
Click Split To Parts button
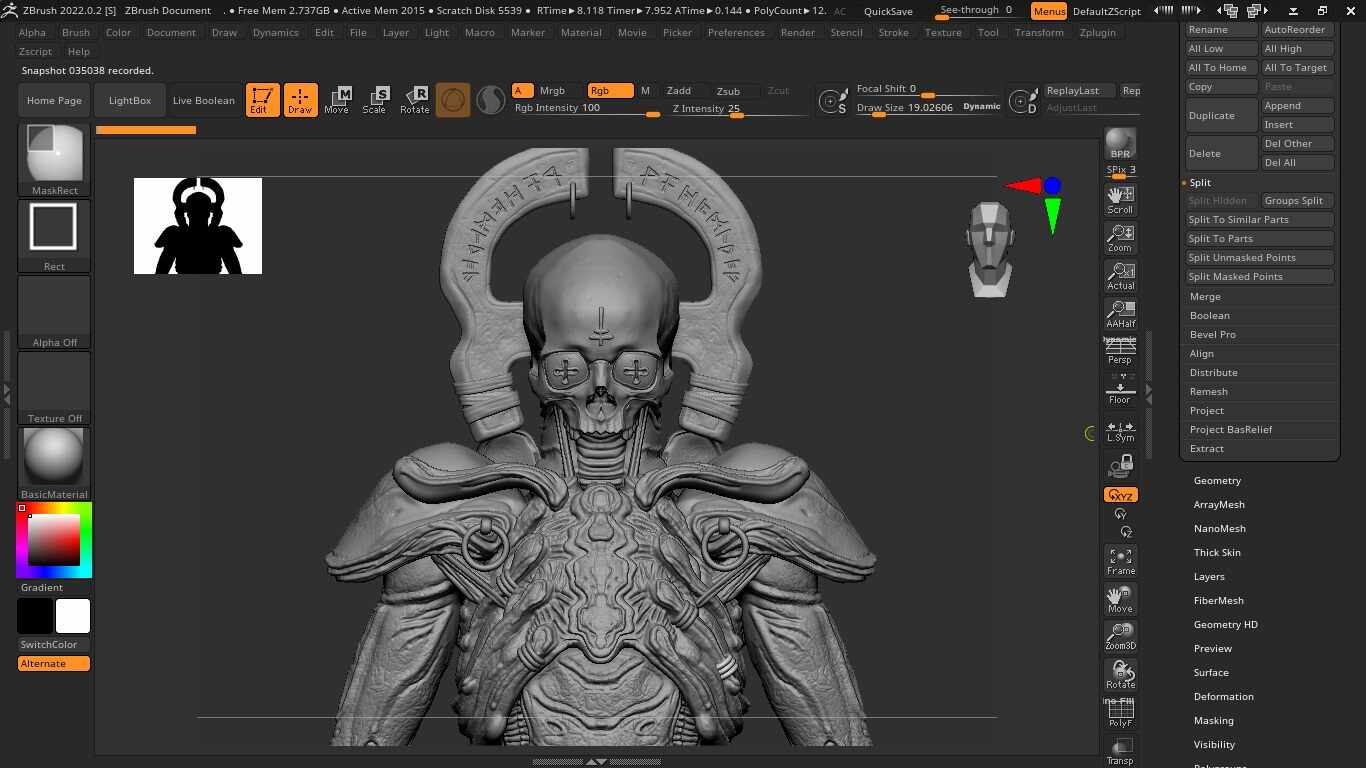pos(1259,239)
